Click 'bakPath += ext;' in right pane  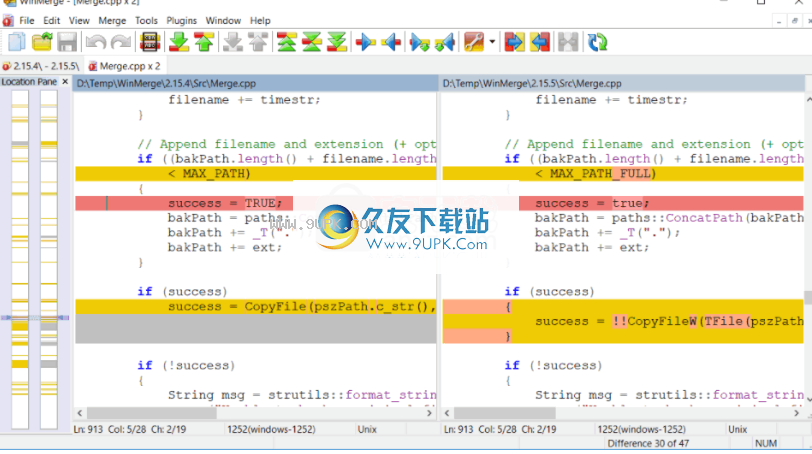(x=592, y=248)
